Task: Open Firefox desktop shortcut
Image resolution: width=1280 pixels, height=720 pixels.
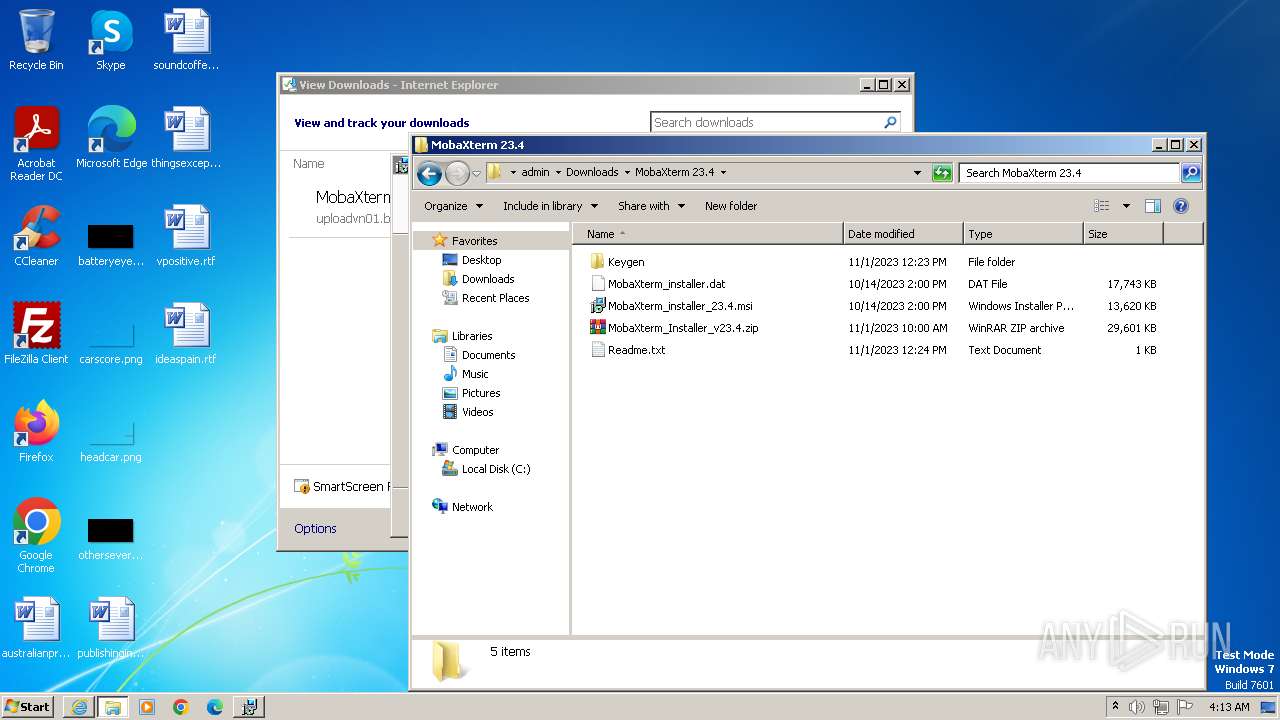Action: pyautogui.click(x=36, y=432)
